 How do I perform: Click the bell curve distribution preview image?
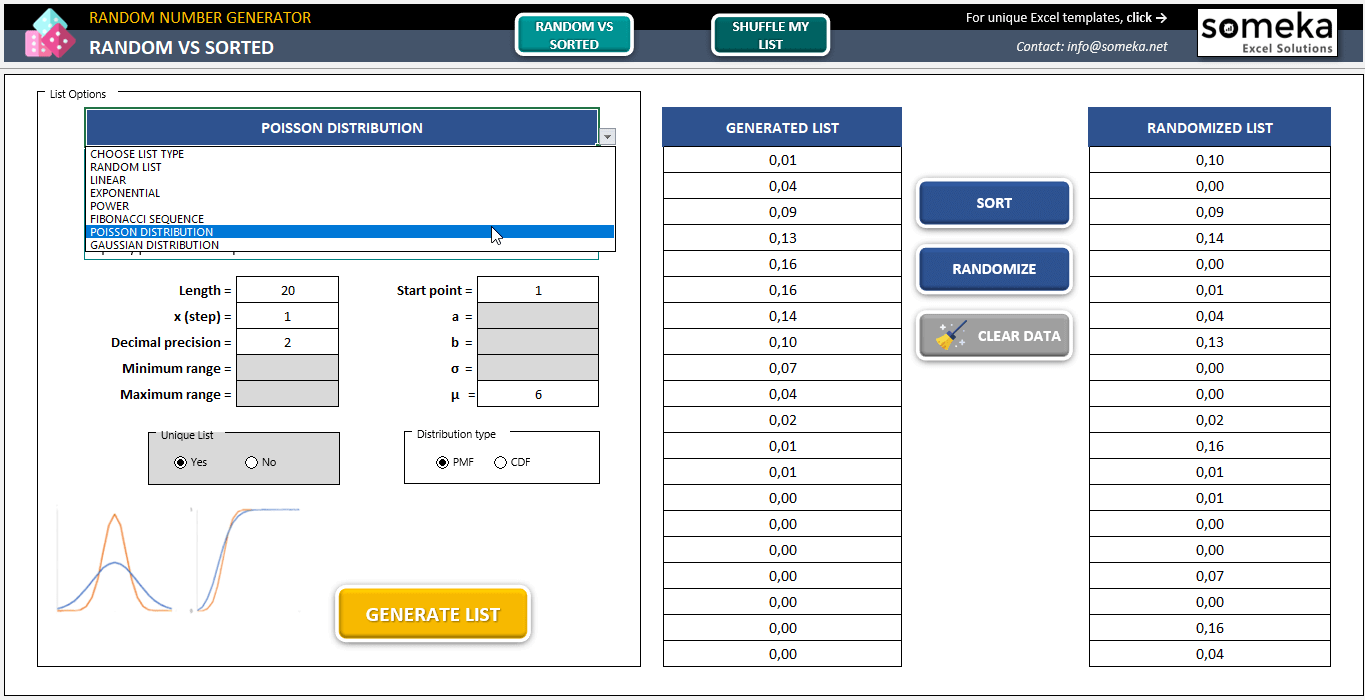coord(115,560)
